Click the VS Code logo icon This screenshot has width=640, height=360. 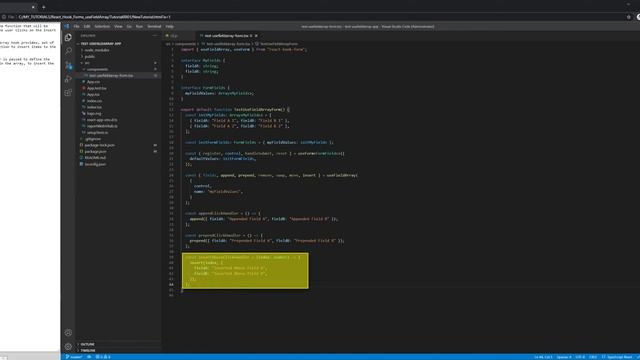67,27
